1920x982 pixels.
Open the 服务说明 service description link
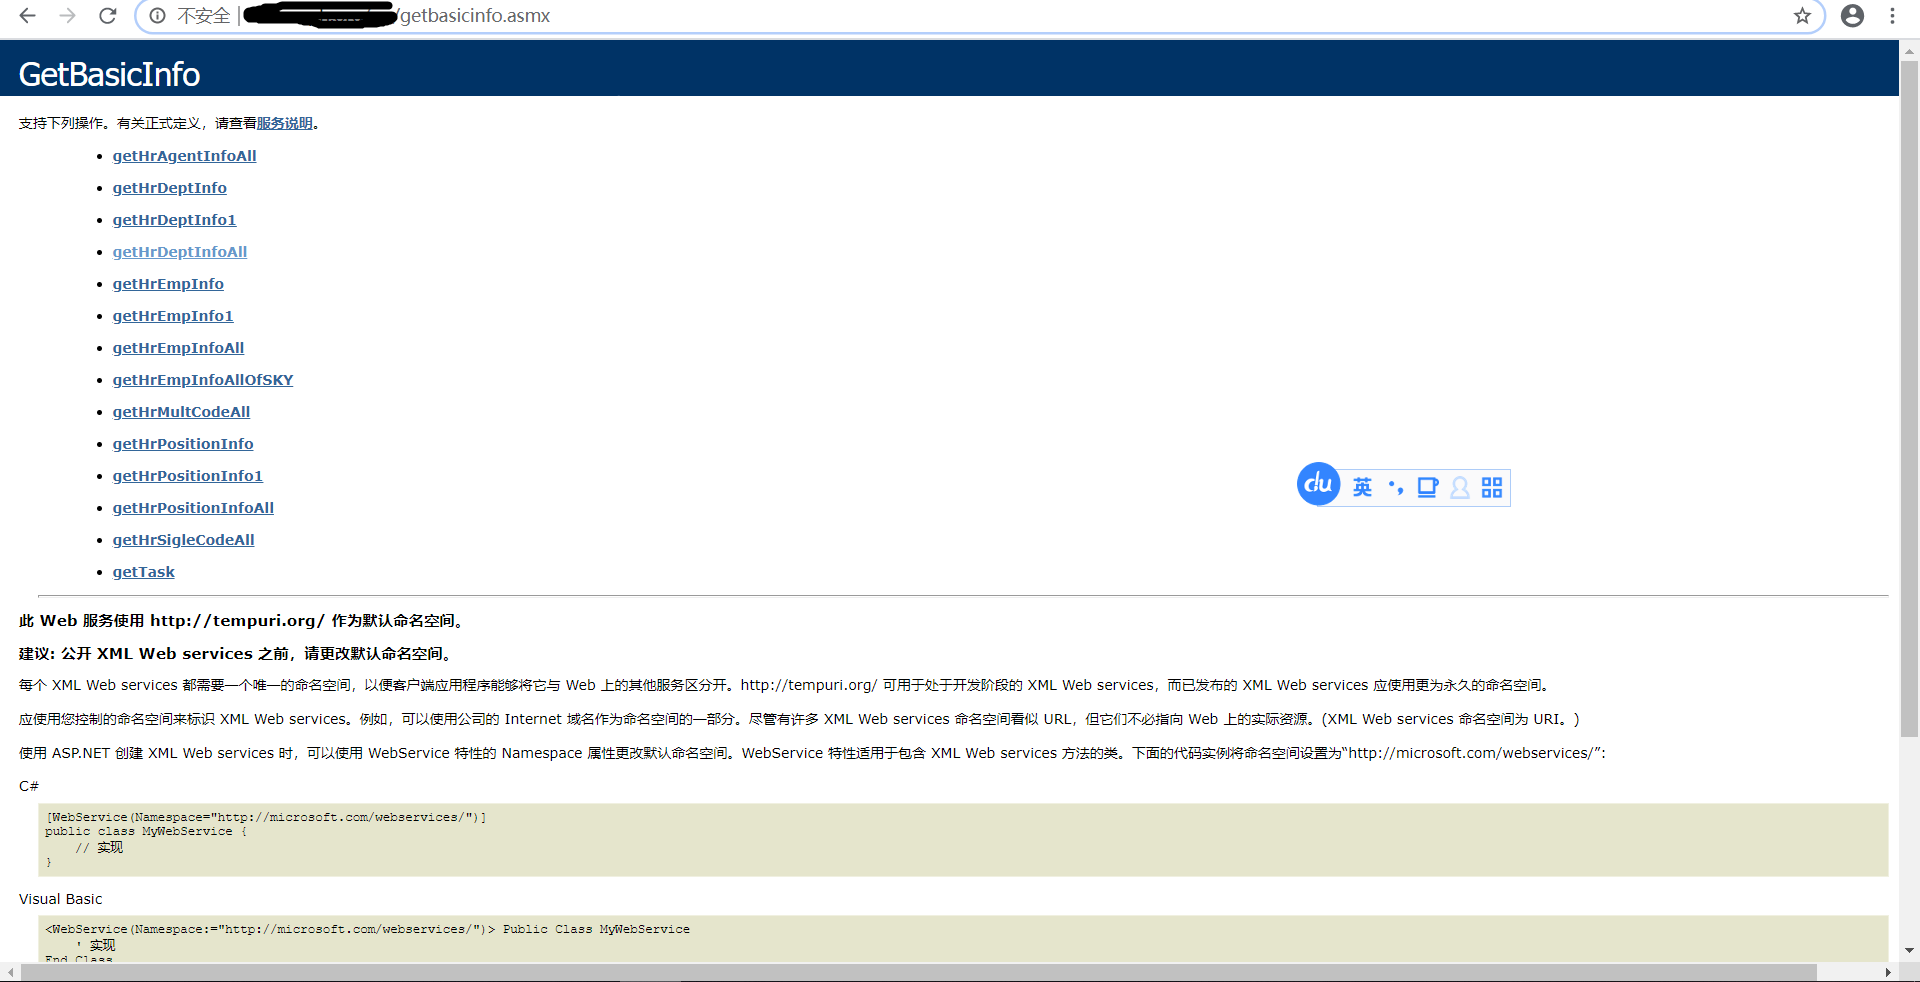[x=284, y=122]
